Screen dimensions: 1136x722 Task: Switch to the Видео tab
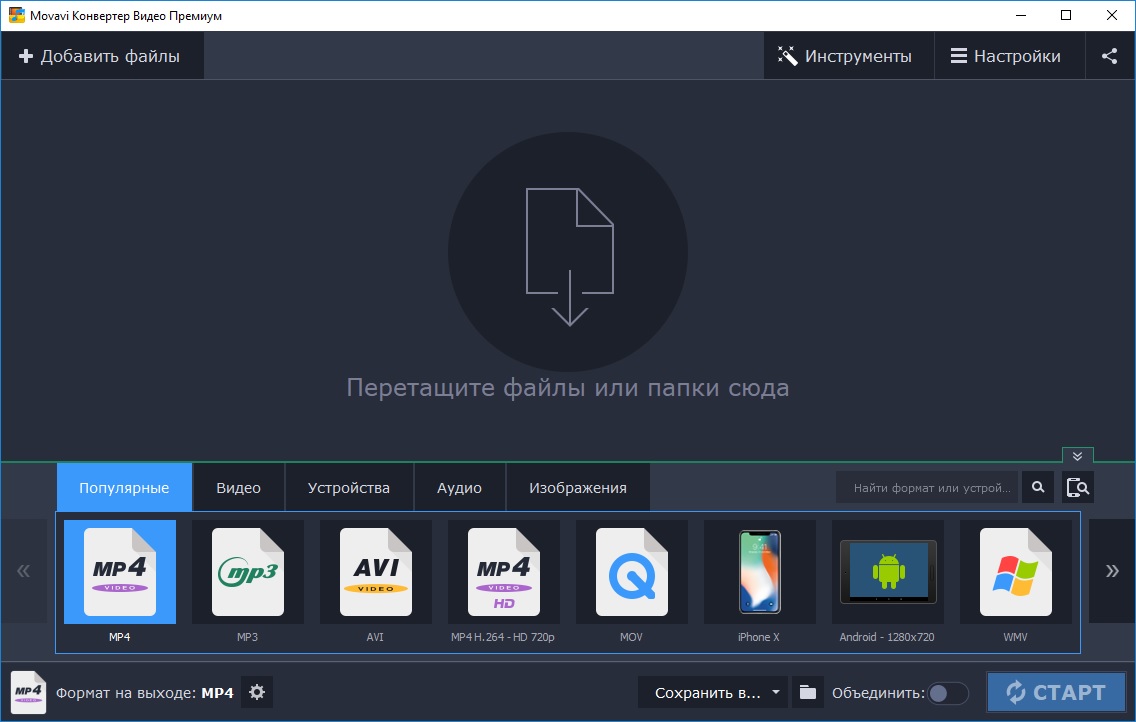point(238,488)
